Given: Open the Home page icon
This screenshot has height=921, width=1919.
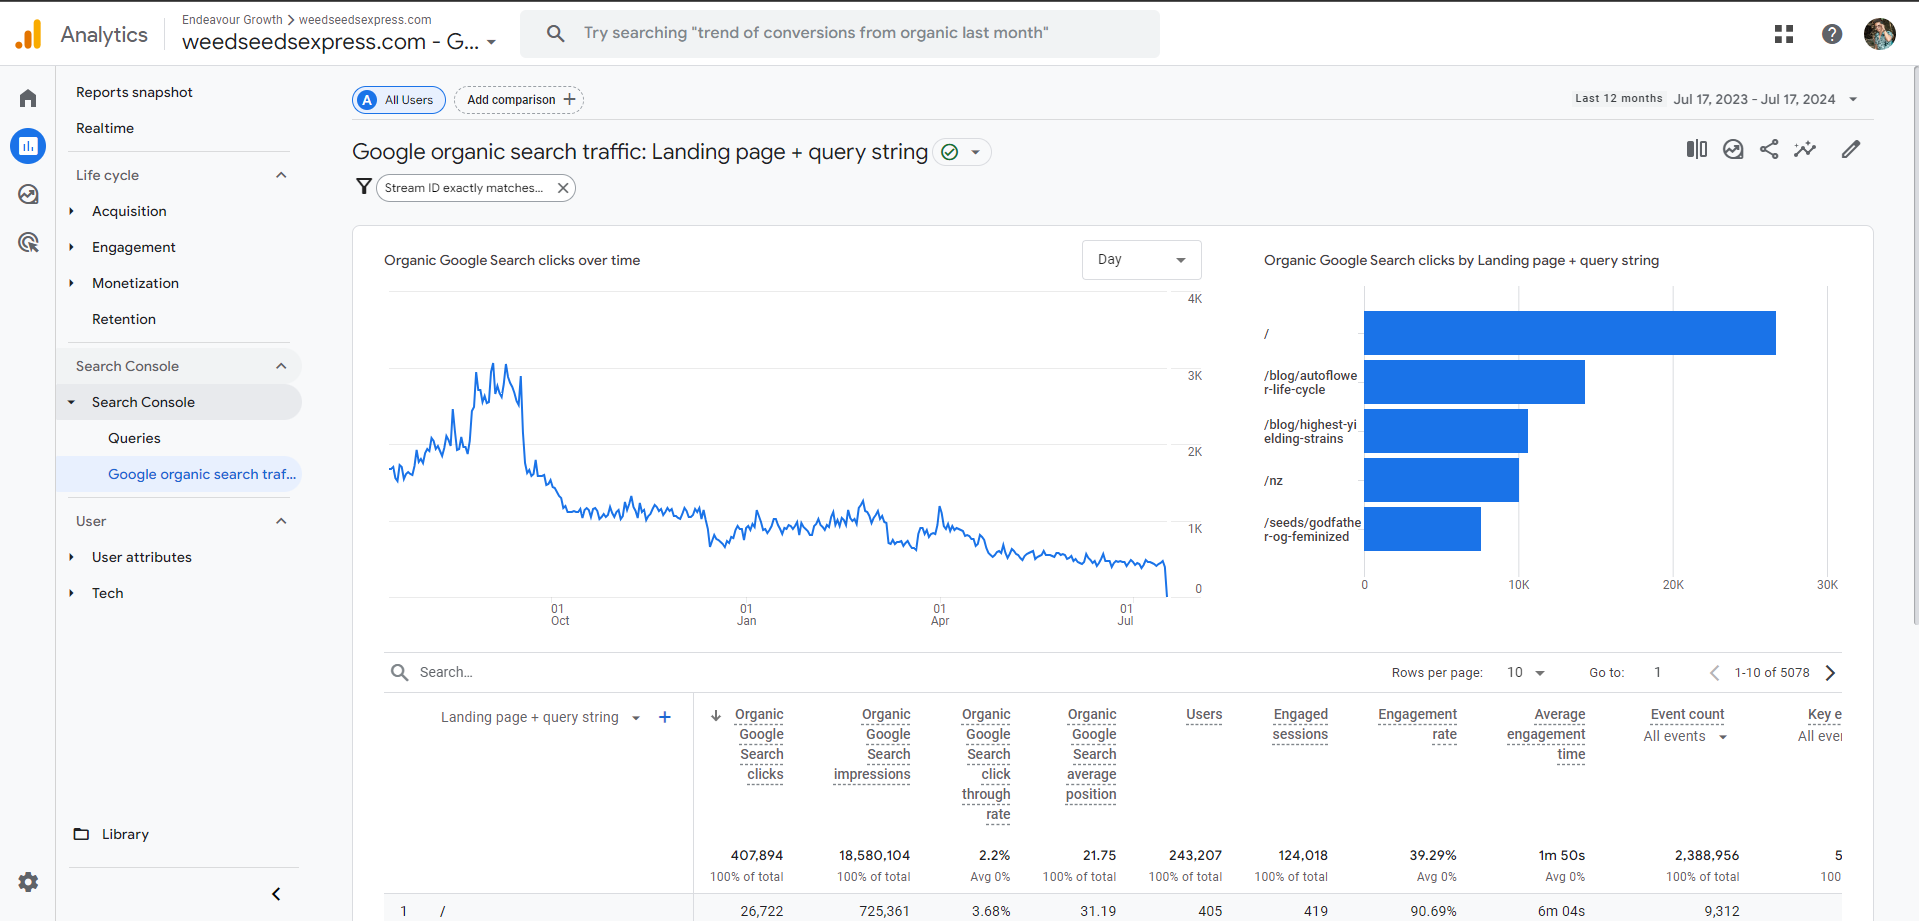Looking at the screenshot, I should point(27,97).
